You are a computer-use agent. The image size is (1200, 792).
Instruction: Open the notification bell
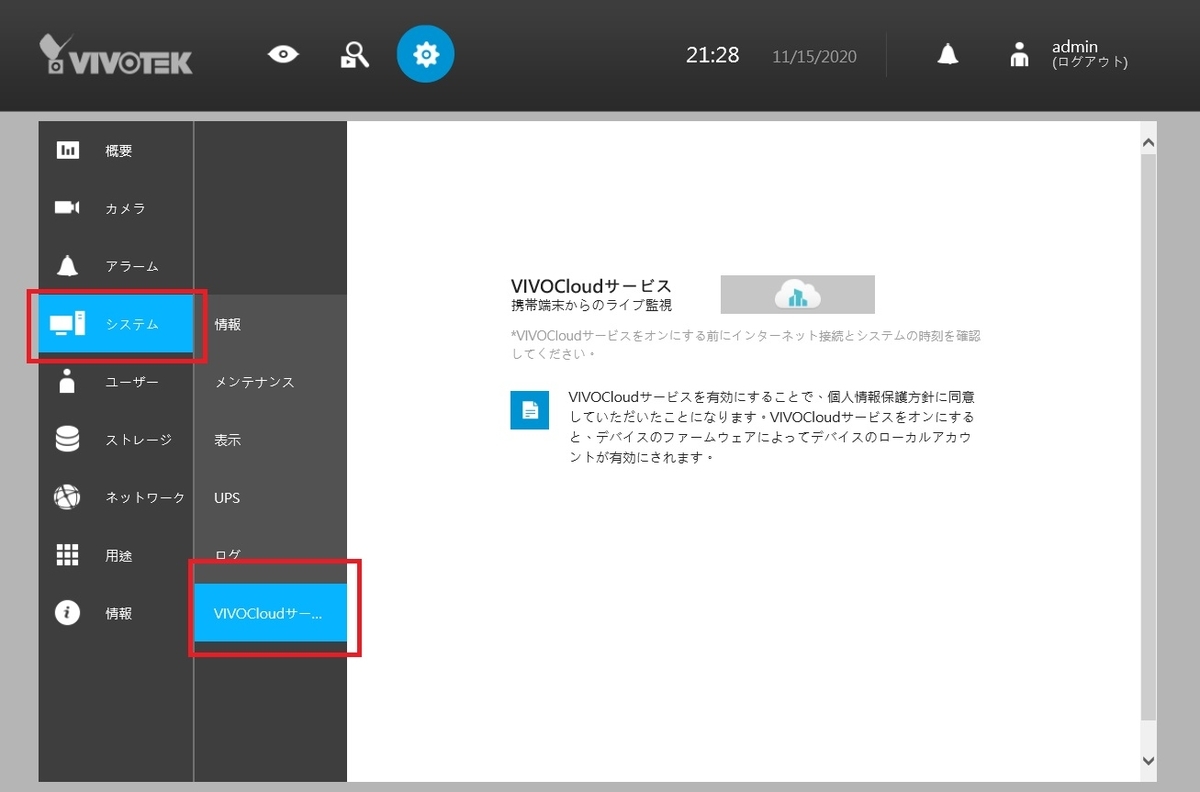948,55
